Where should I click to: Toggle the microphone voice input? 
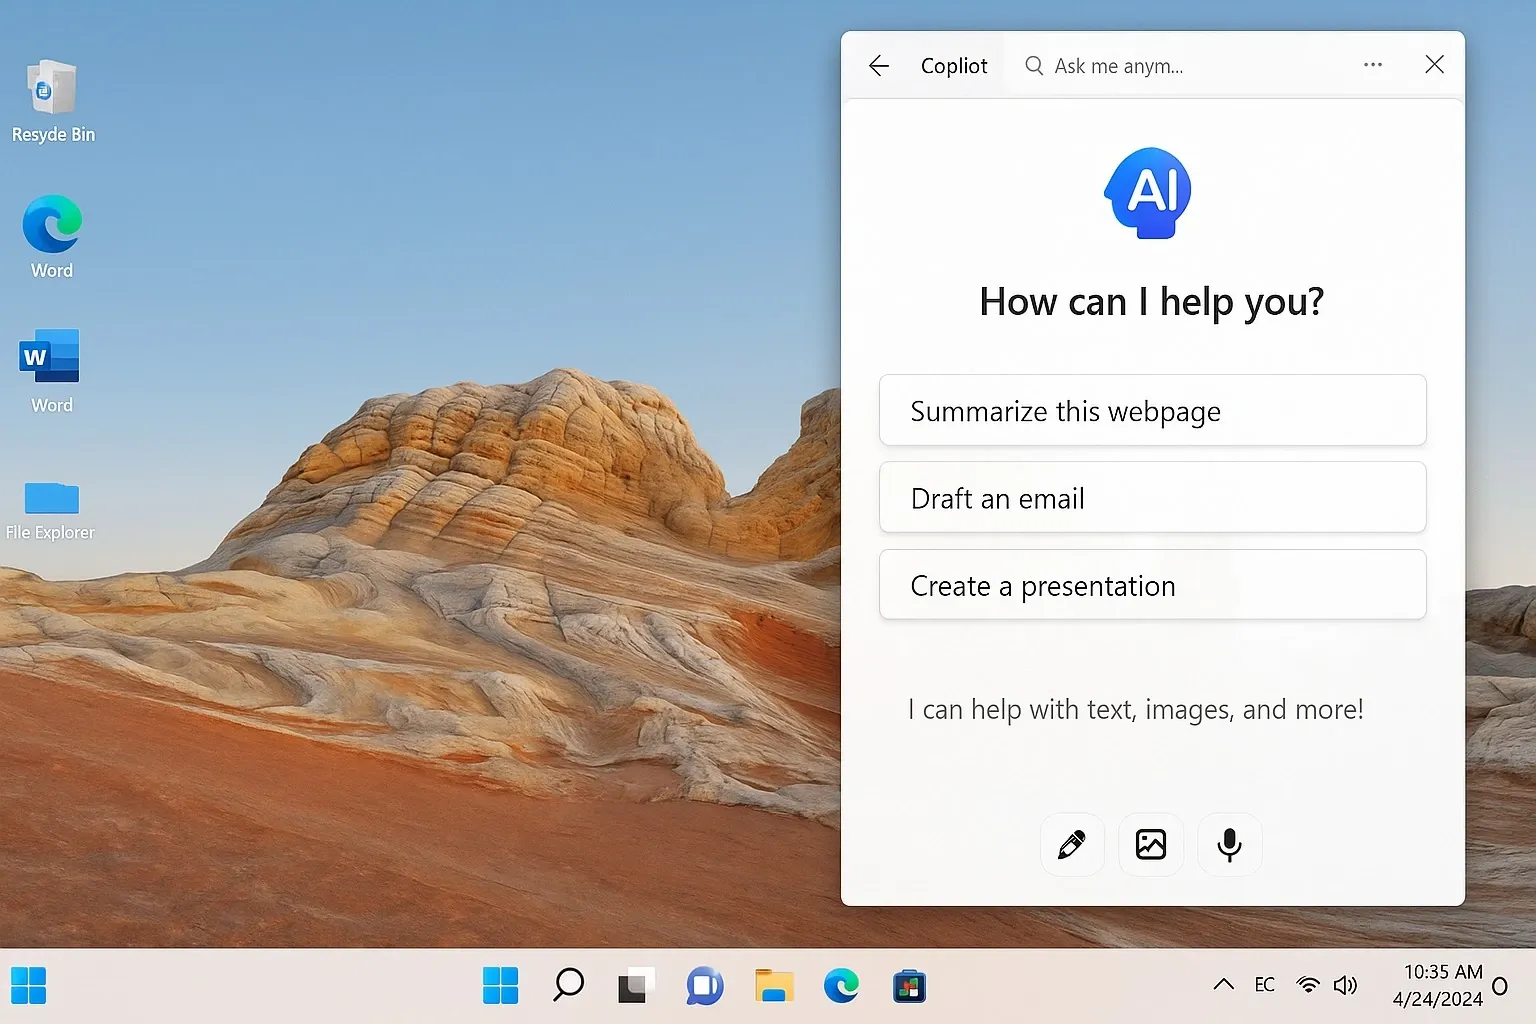[1229, 844]
